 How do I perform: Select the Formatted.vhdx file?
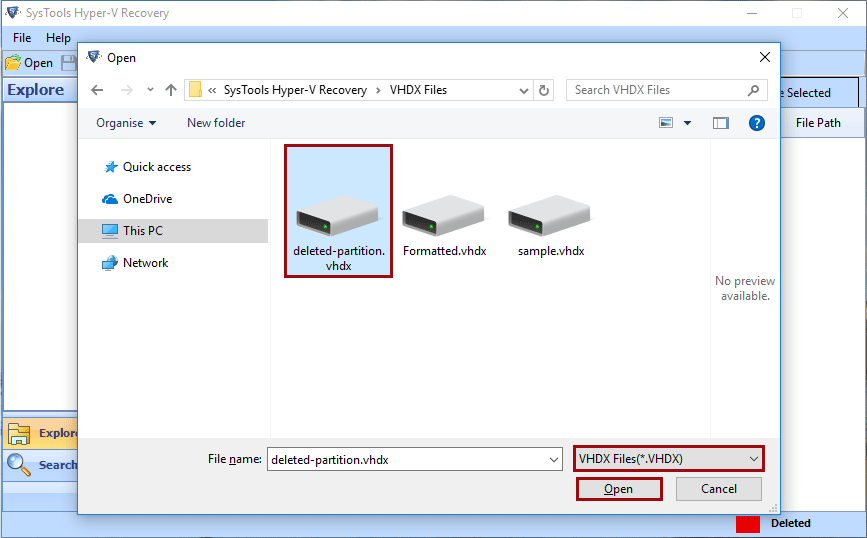pyautogui.click(x=444, y=226)
